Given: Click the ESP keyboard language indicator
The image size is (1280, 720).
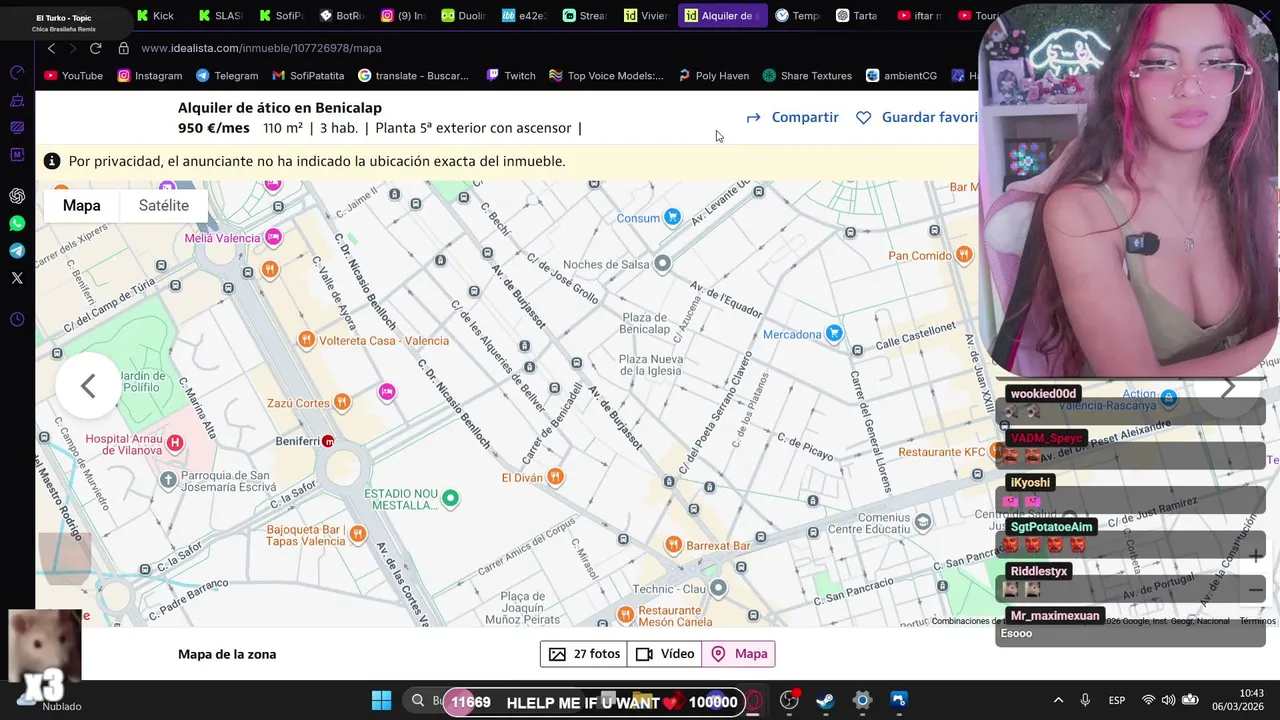Looking at the screenshot, I should click(1117, 701).
